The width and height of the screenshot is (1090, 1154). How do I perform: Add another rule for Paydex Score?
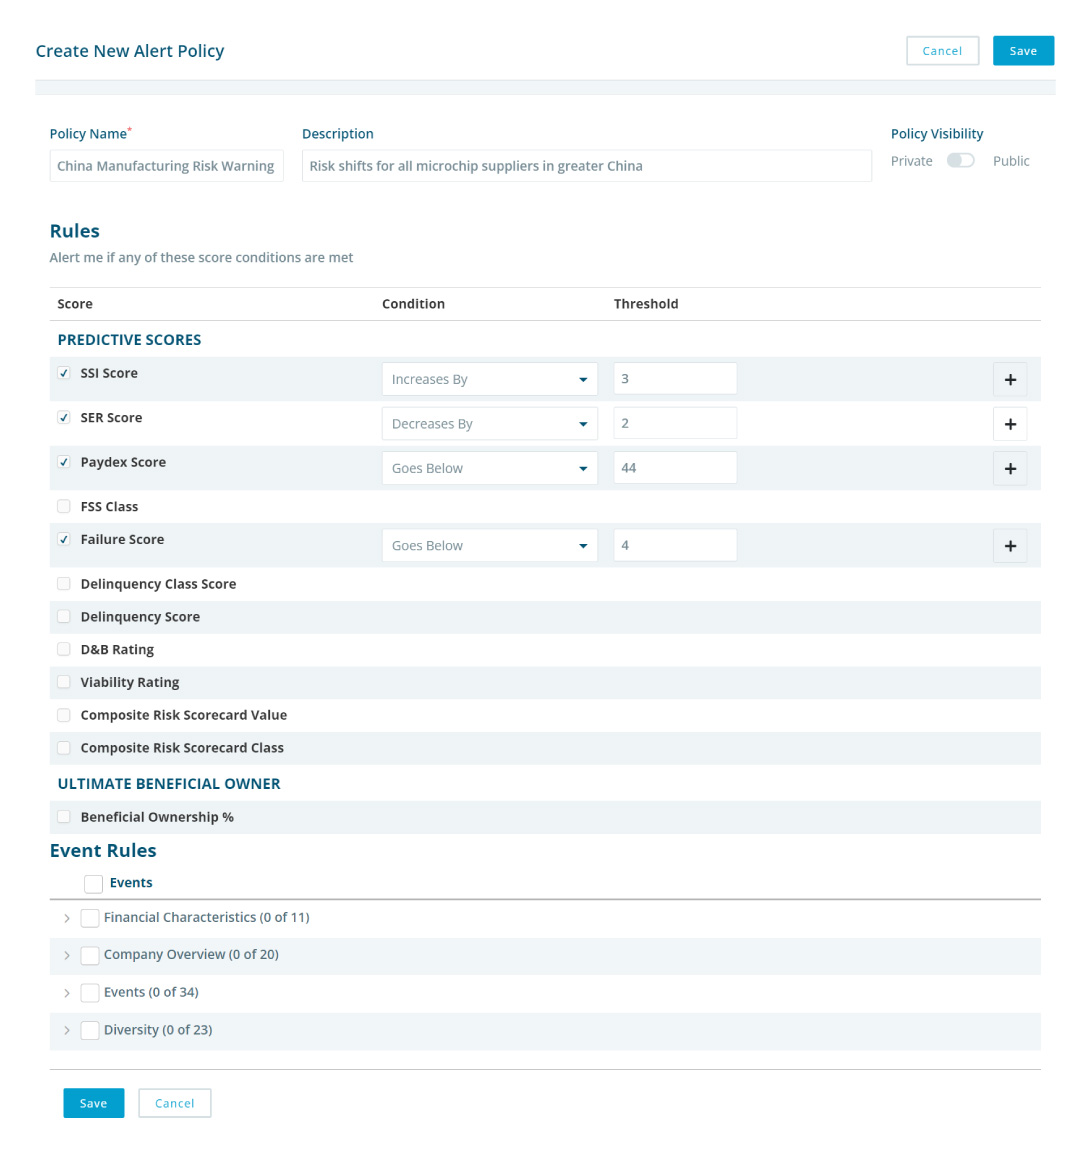pyautogui.click(x=1010, y=469)
